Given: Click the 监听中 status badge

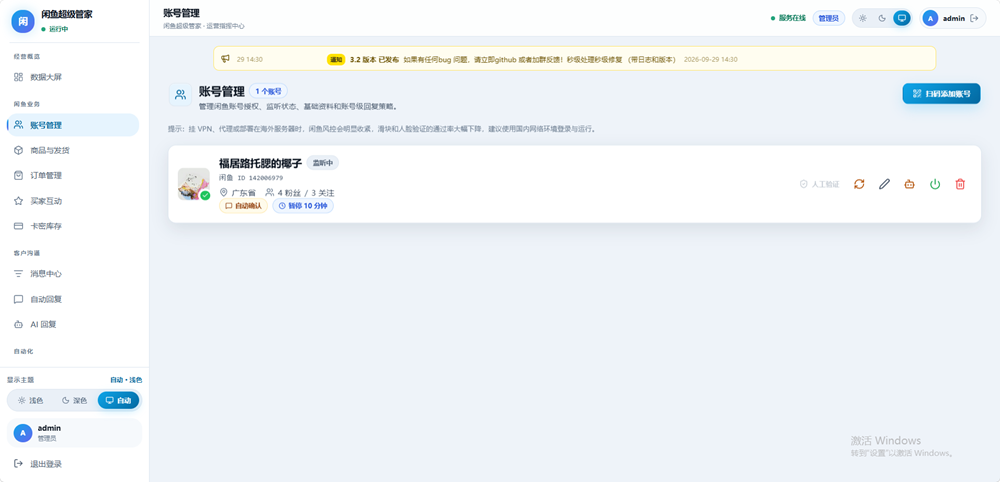Looking at the screenshot, I should (323, 163).
